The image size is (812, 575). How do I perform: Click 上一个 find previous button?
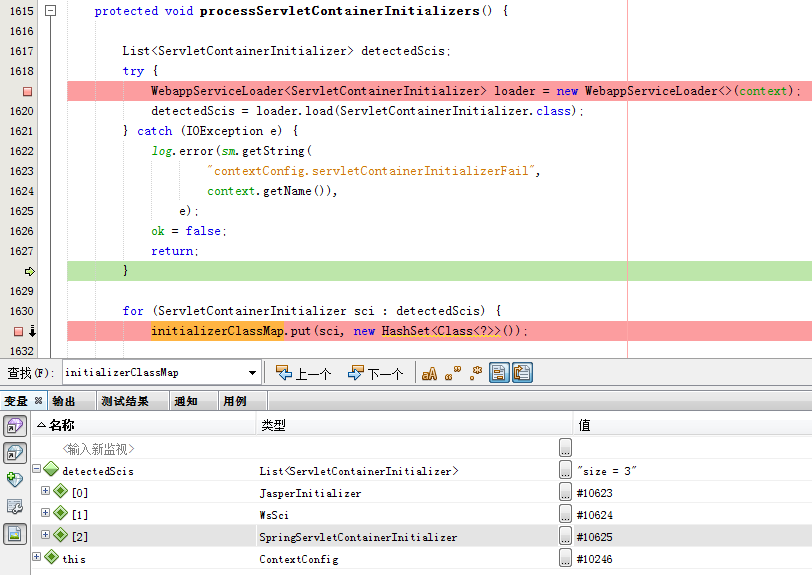coord(303,373)
